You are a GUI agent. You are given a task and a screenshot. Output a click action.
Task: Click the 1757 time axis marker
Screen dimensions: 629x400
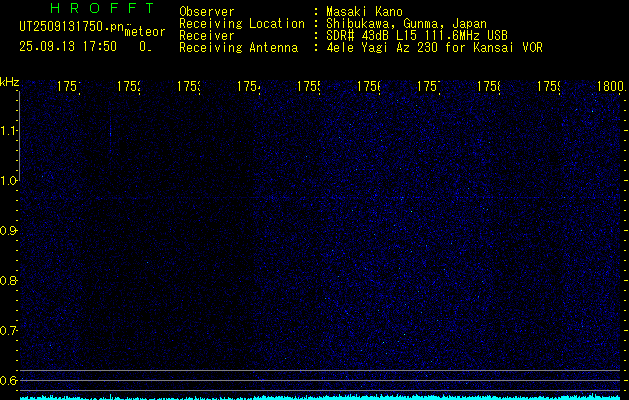pyautogui.click(x=428, y=86)
